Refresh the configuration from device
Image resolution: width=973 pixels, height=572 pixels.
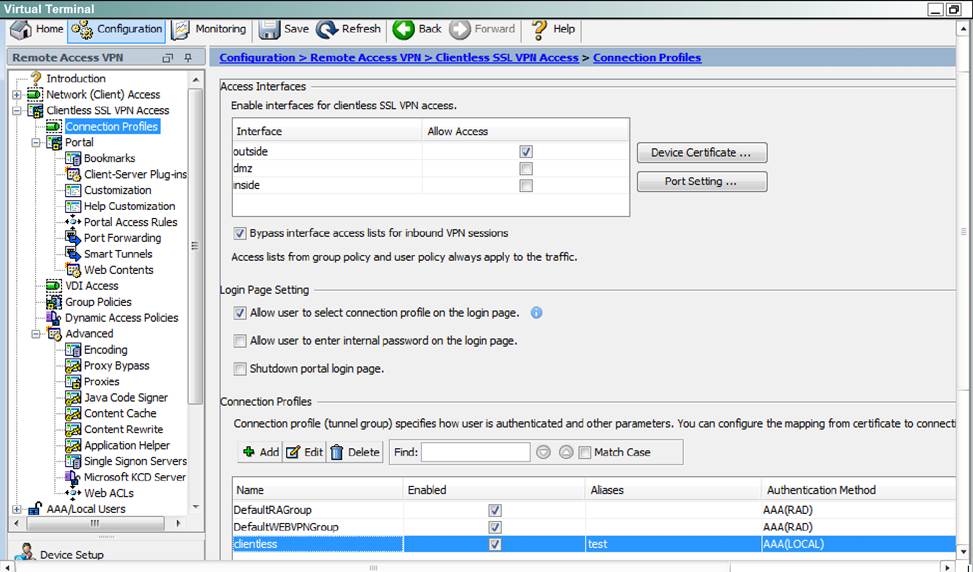pos(348,29)
